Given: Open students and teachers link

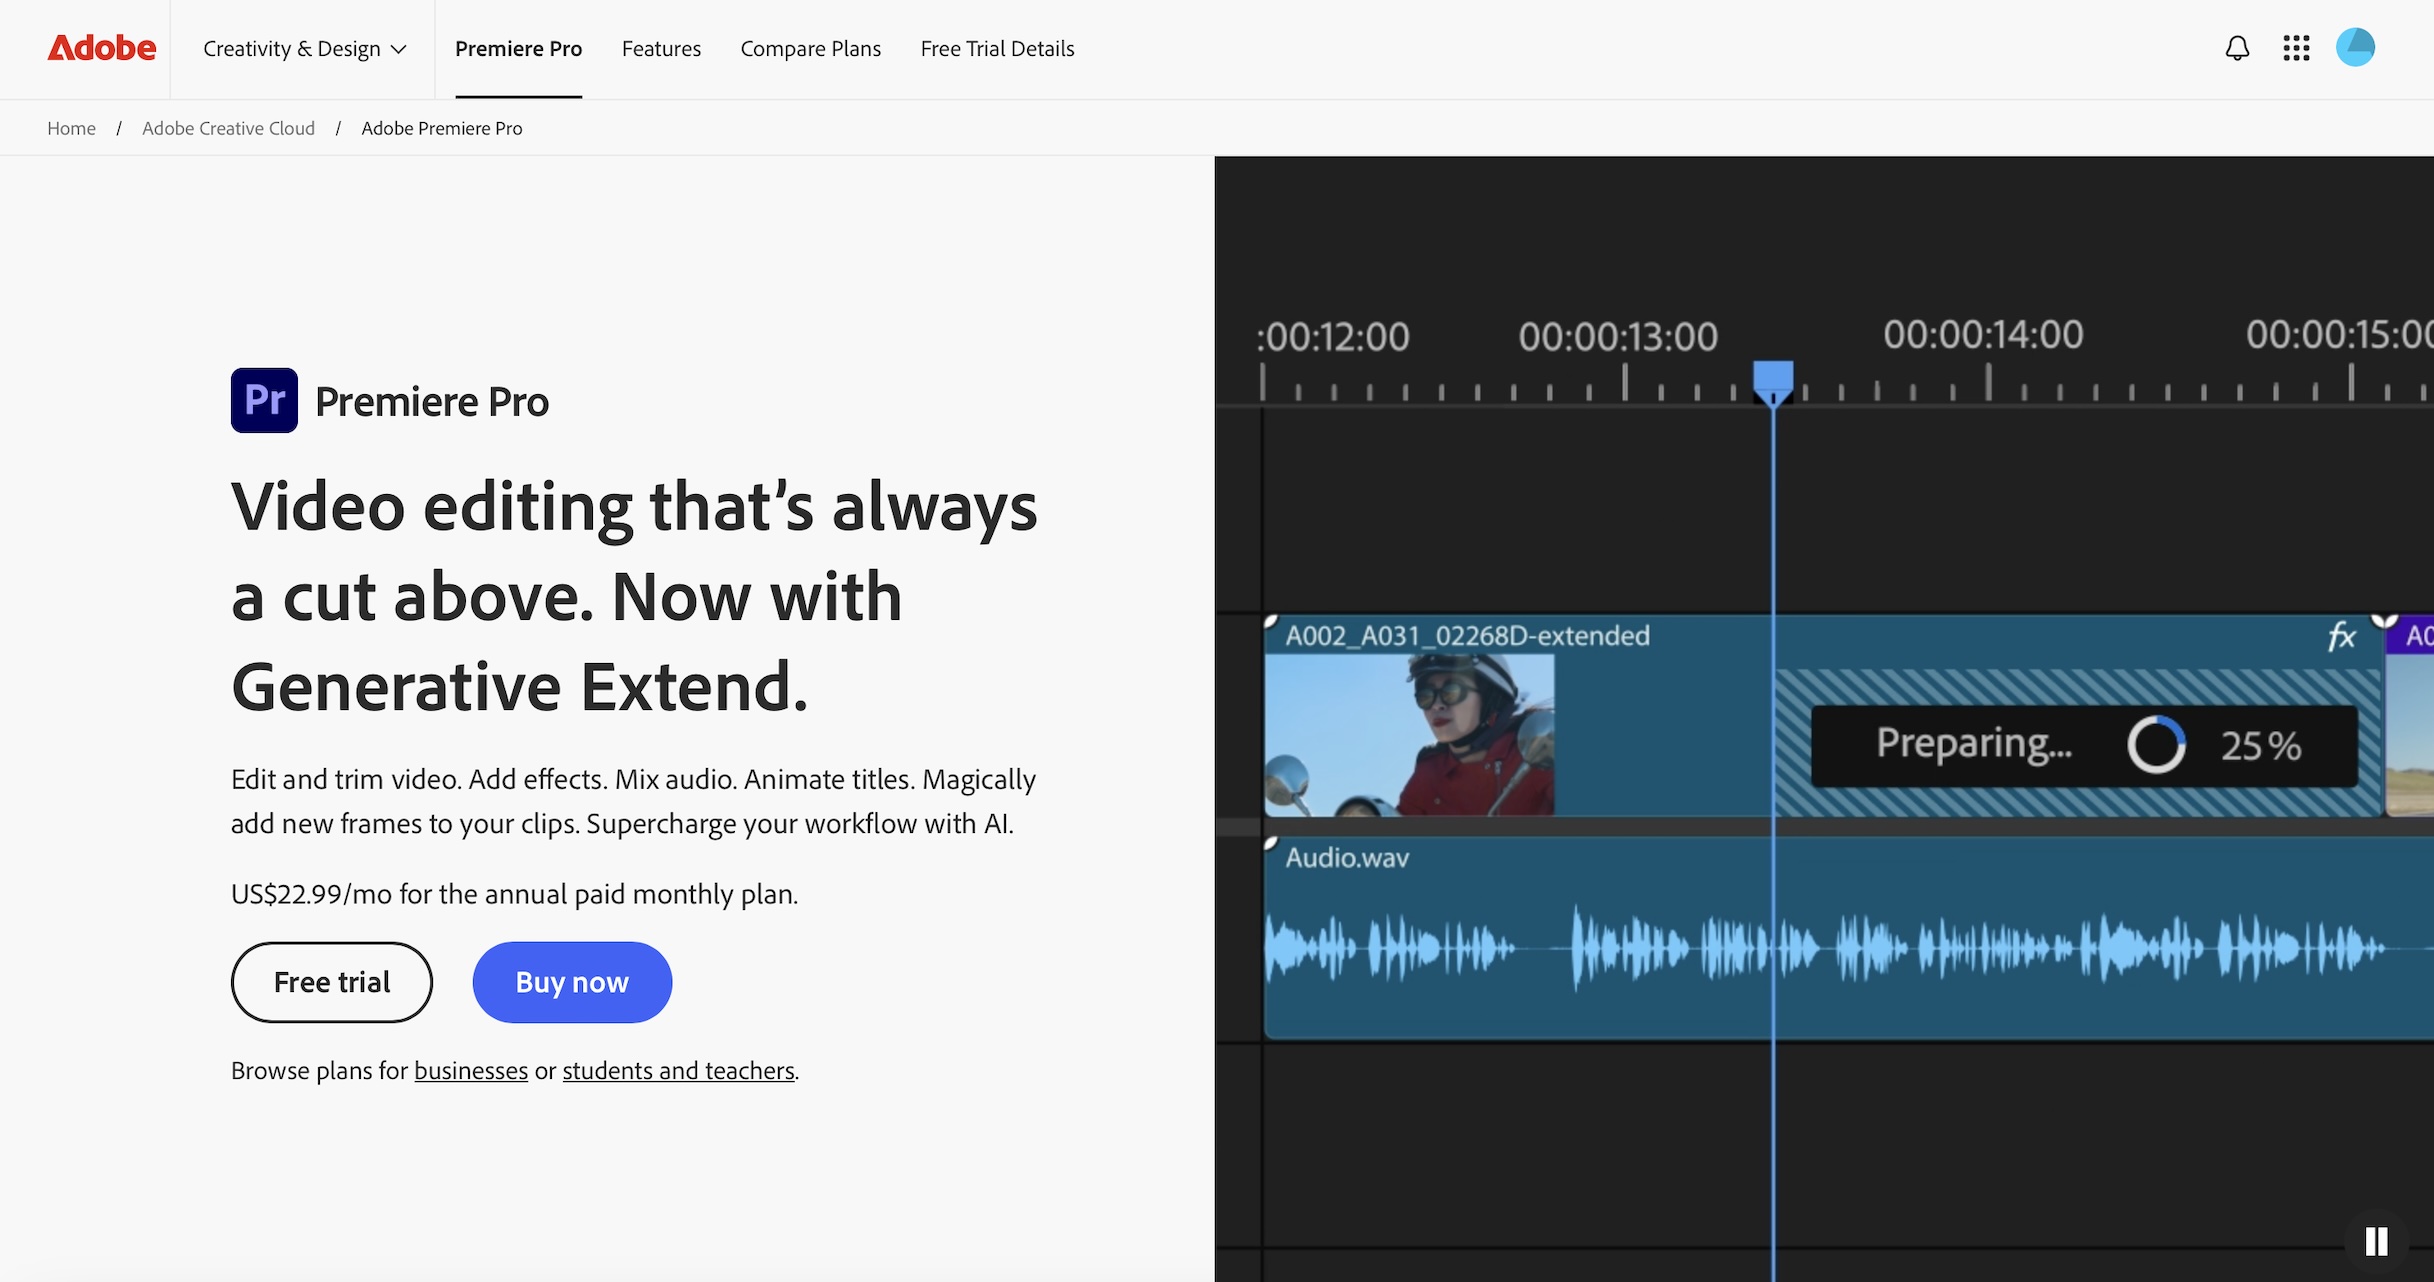Looking at the screenshot, I should point(679,1070).
